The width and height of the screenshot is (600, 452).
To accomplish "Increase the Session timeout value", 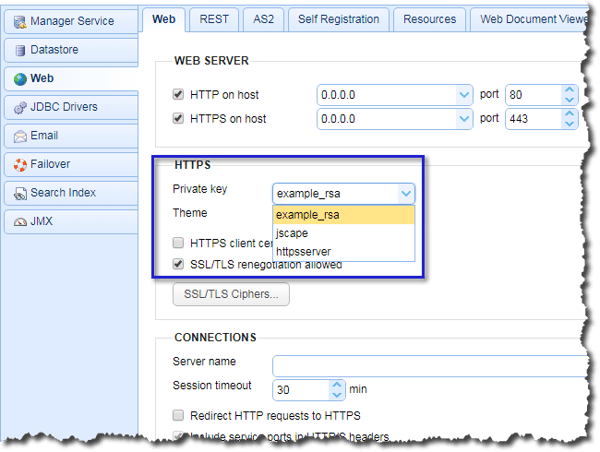I will pyautogui.click(x=337, y=385).
